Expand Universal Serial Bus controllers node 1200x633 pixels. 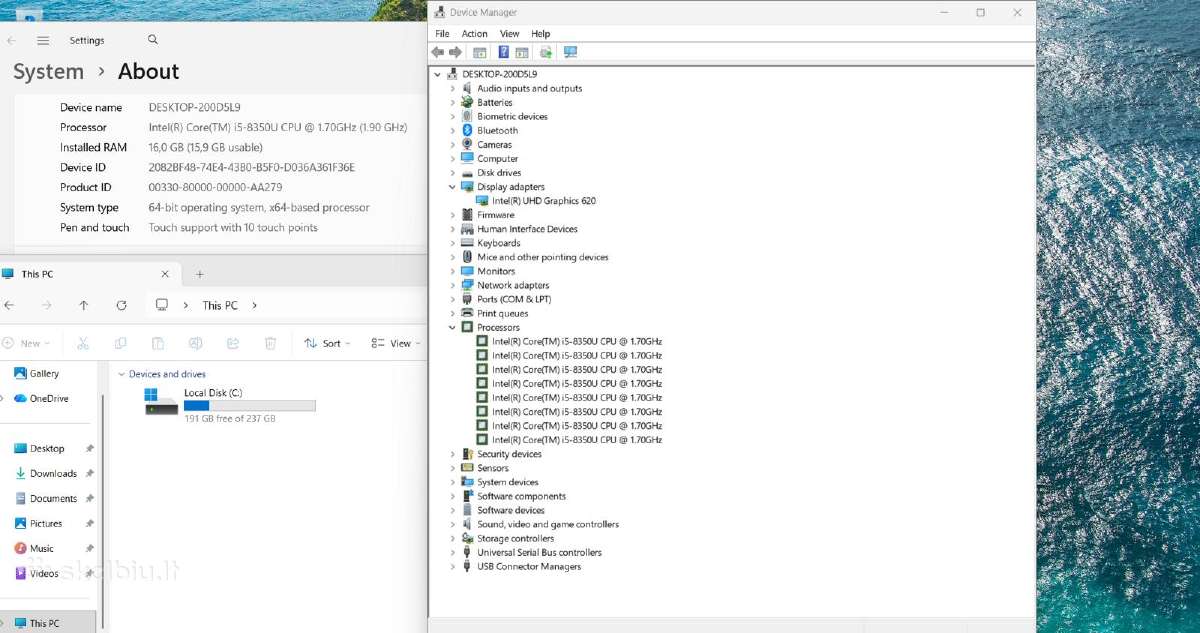point(452,552)
